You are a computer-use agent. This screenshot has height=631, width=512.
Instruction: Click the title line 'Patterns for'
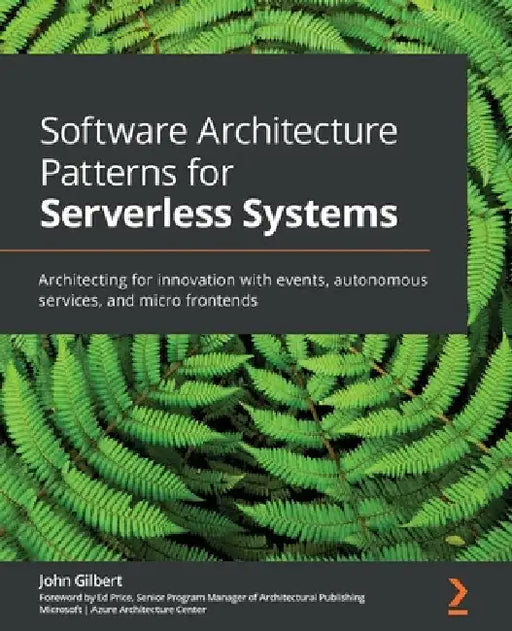point(137,173)
